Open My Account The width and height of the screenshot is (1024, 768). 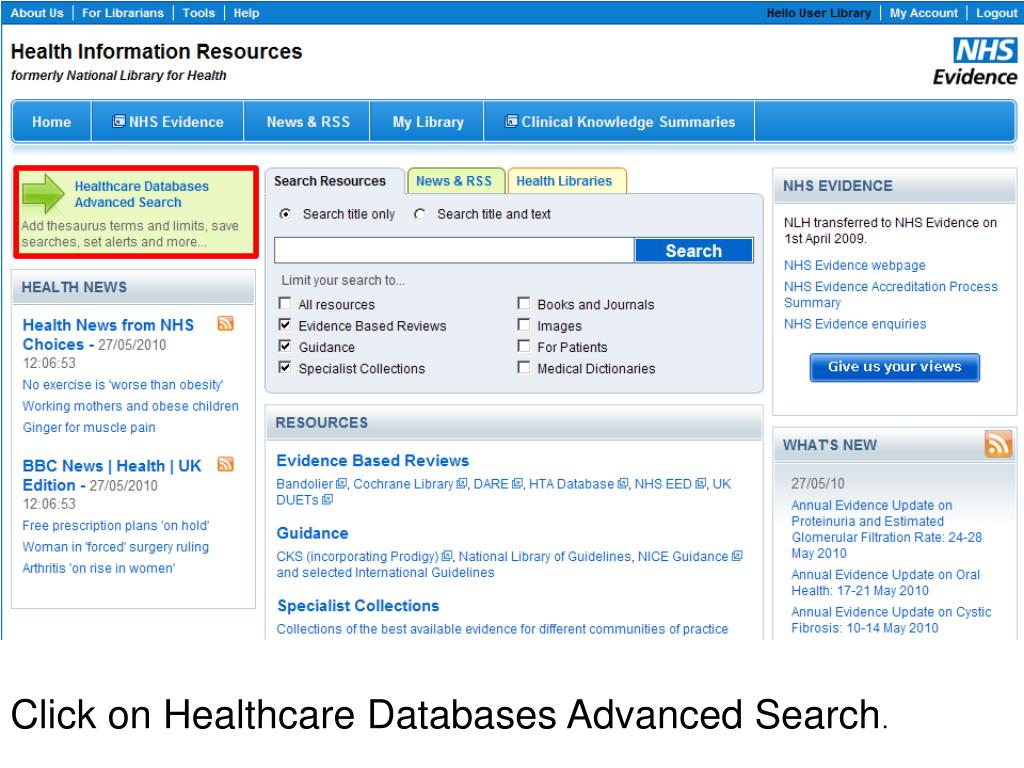point(923,13)
